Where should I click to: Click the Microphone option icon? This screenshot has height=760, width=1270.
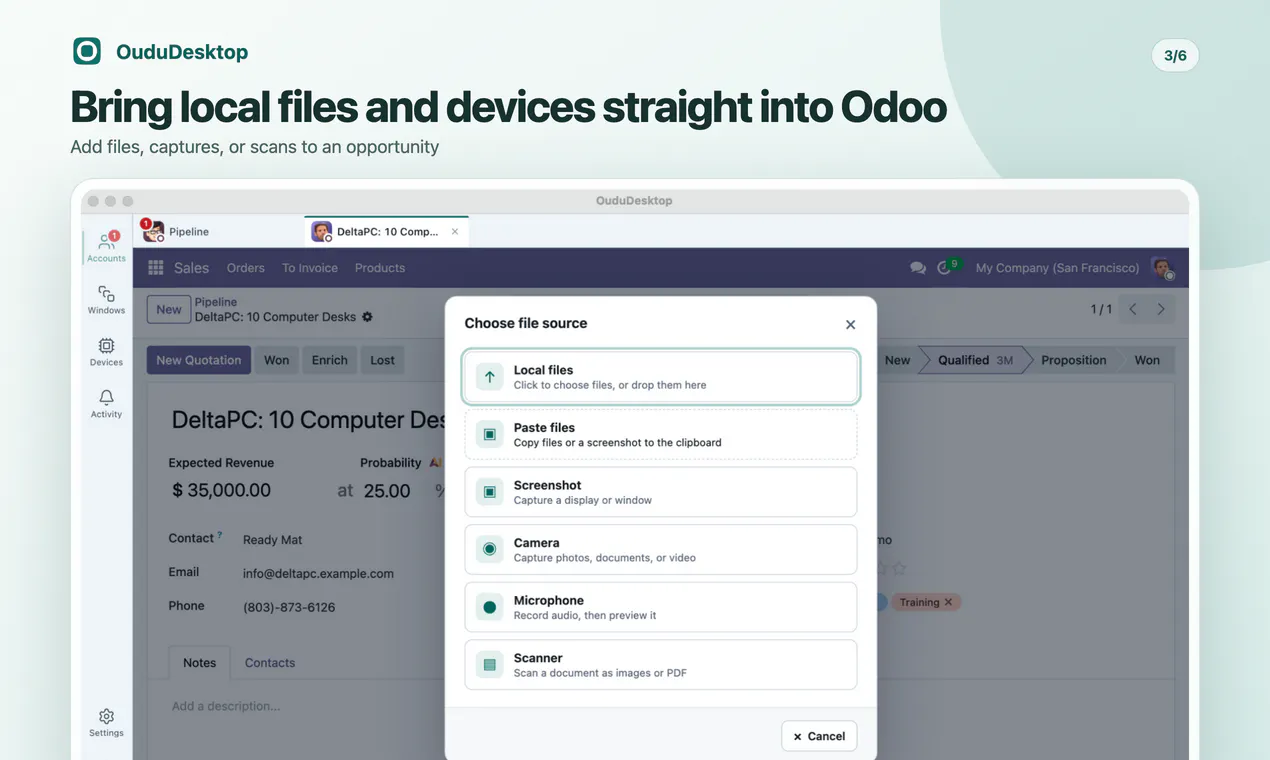489,607
